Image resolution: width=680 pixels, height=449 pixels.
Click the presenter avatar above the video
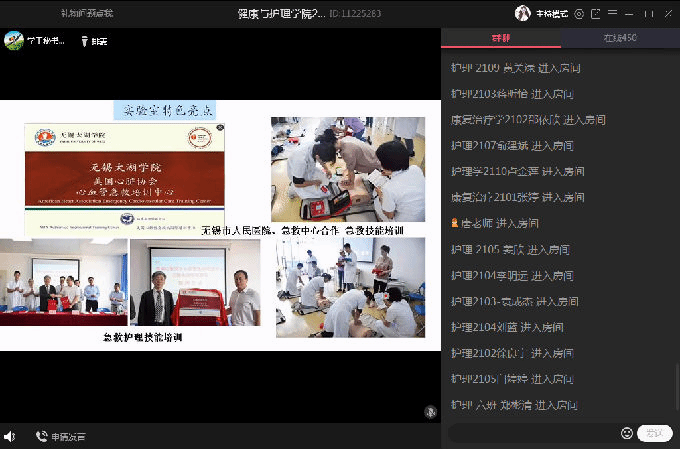(x=14, y=41)
